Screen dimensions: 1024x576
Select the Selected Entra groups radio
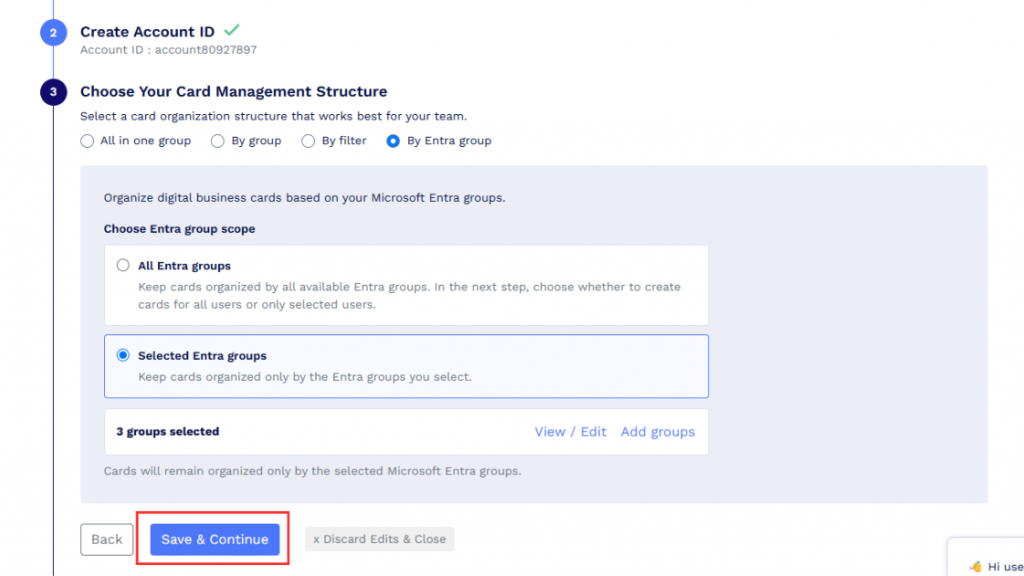tap(123, 355)
